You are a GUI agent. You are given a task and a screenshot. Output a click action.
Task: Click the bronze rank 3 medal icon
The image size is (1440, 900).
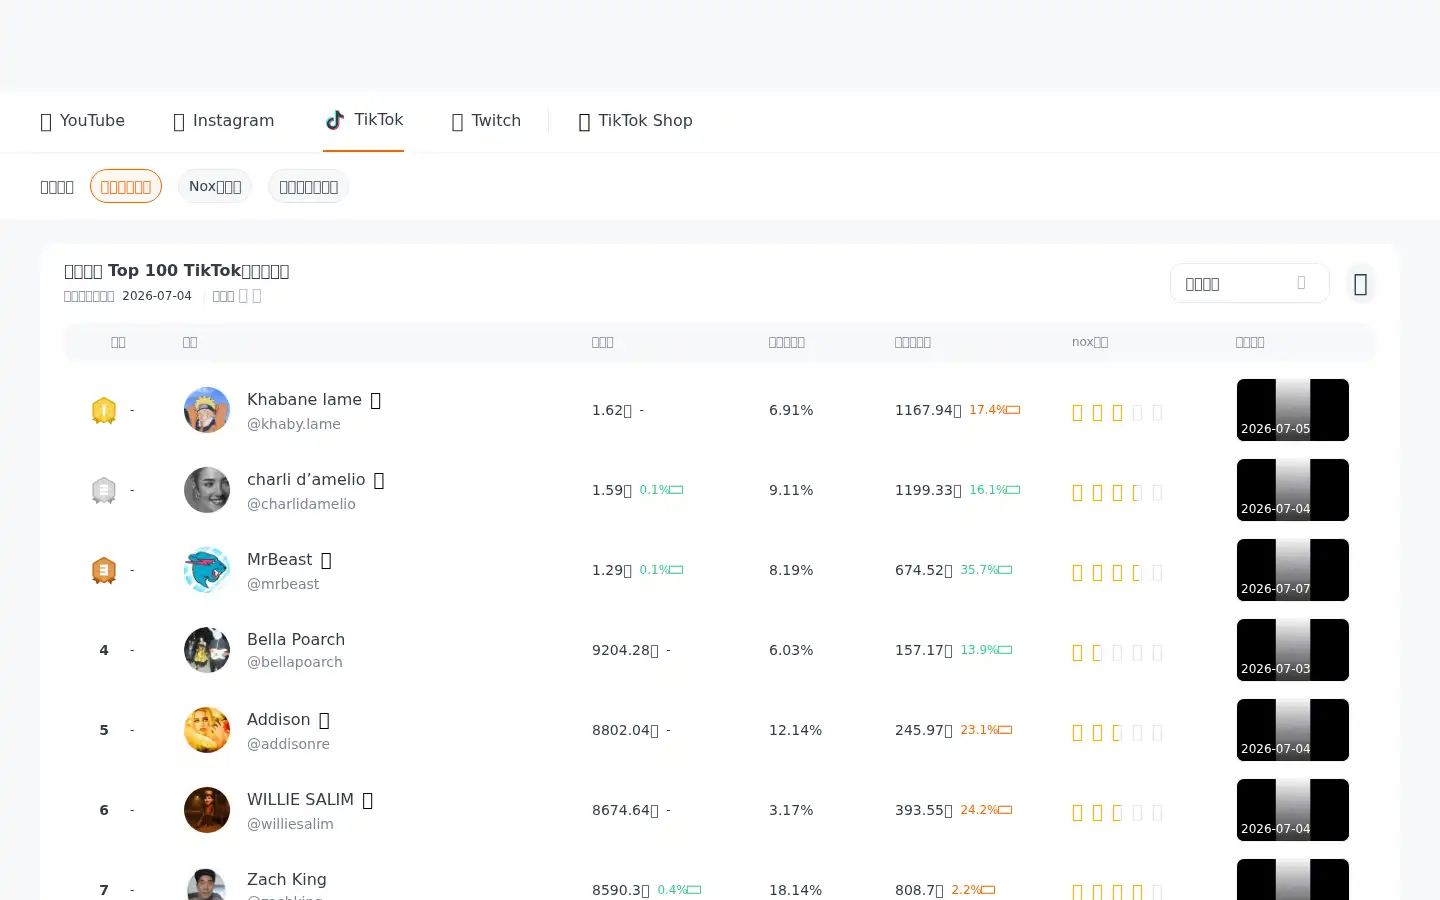(104, 570)
